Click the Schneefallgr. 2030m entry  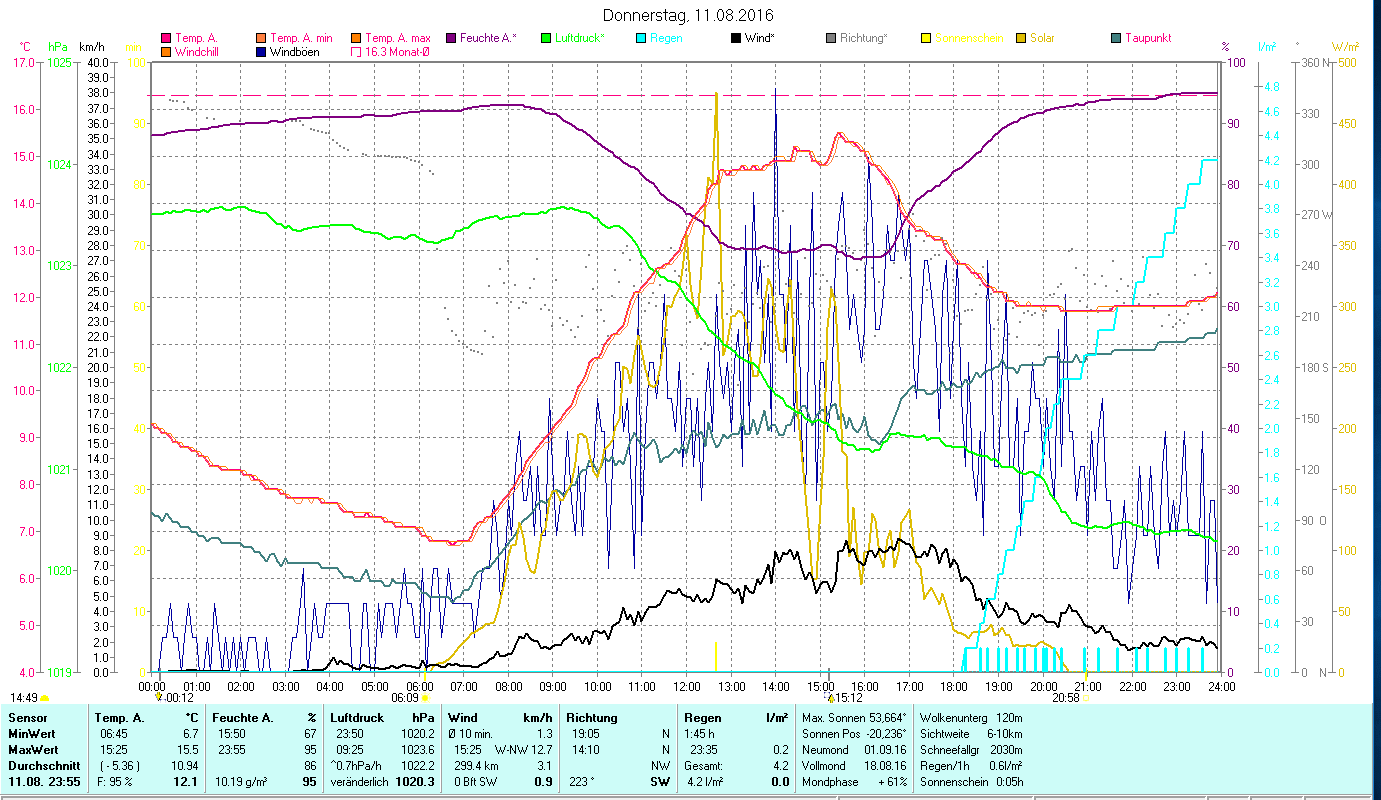[971, 749]
